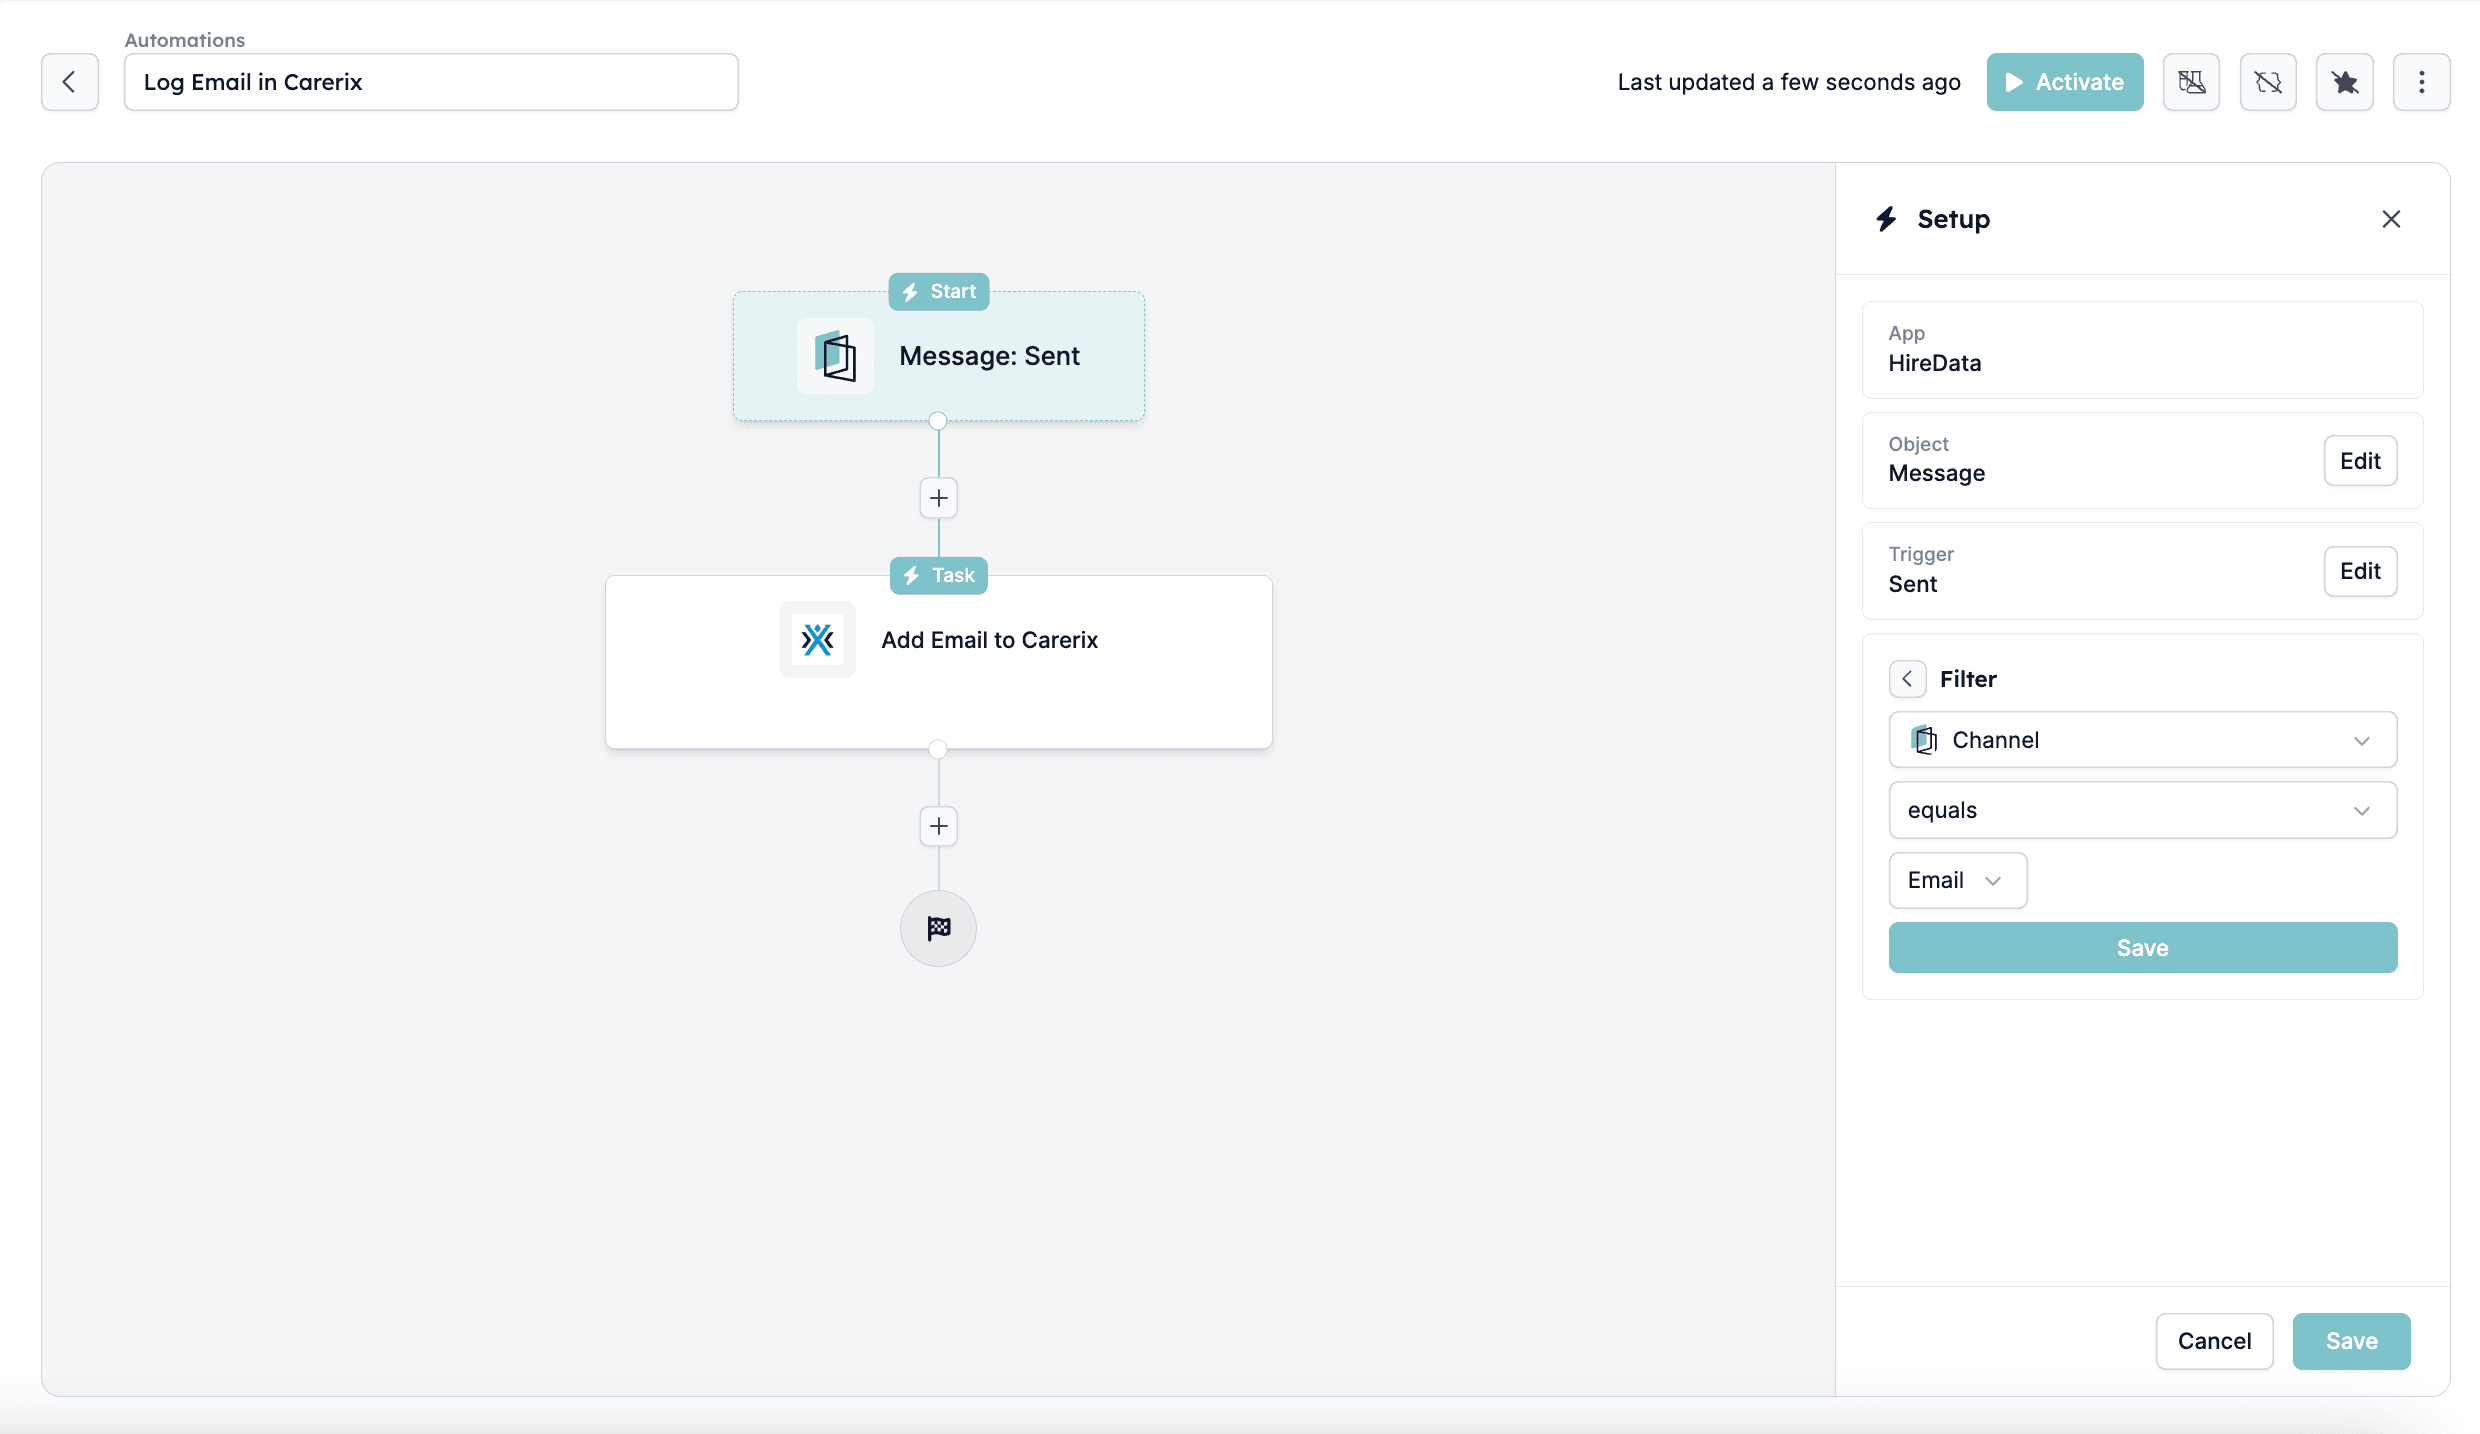Select the Message: Sent start node

(938, 356)
